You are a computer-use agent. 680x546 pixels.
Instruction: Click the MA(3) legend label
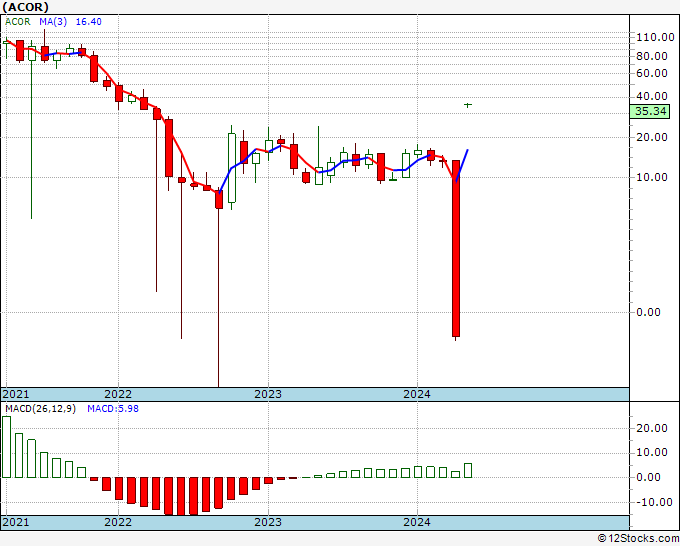[53, 22]
